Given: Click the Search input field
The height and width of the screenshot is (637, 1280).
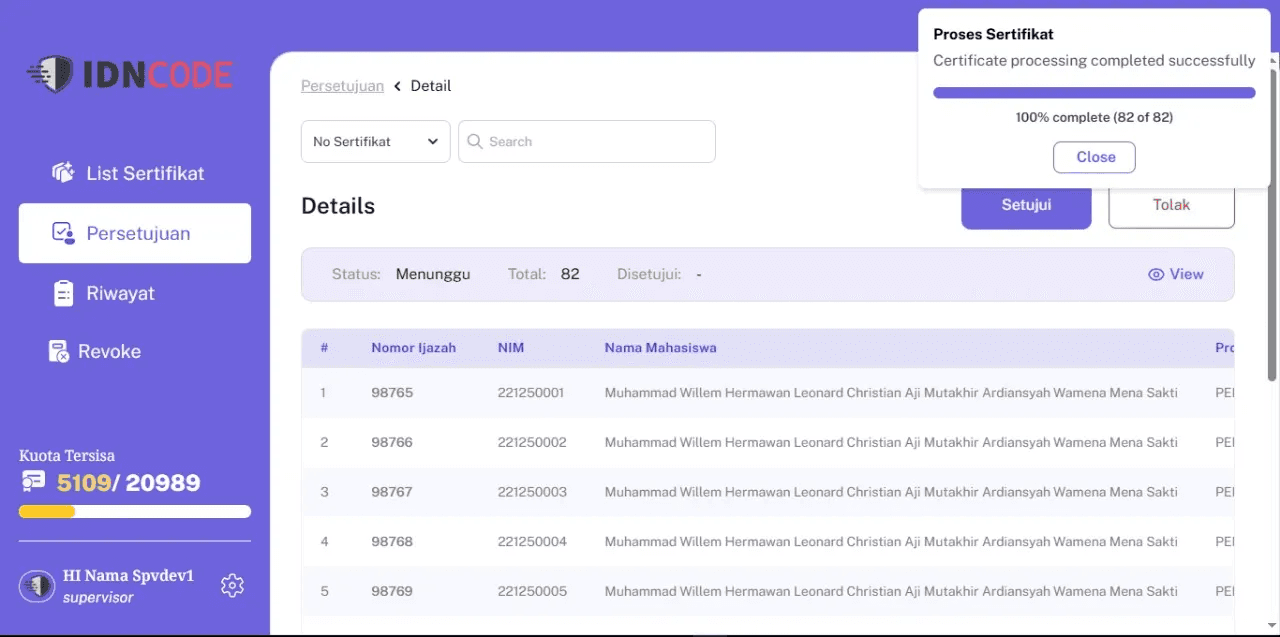Looking at the screenshot, I should click(x=587, y=141).
